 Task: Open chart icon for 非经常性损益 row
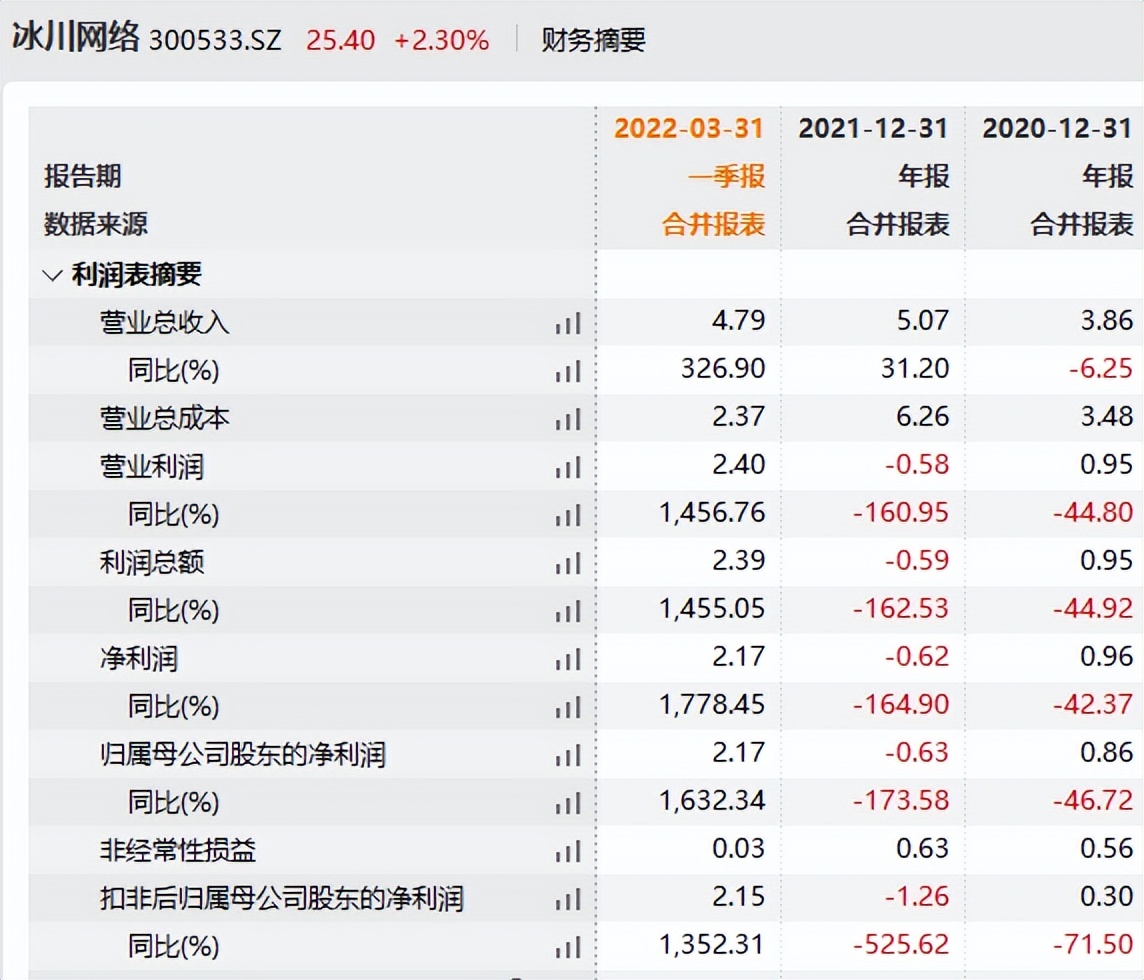point(568,851)
